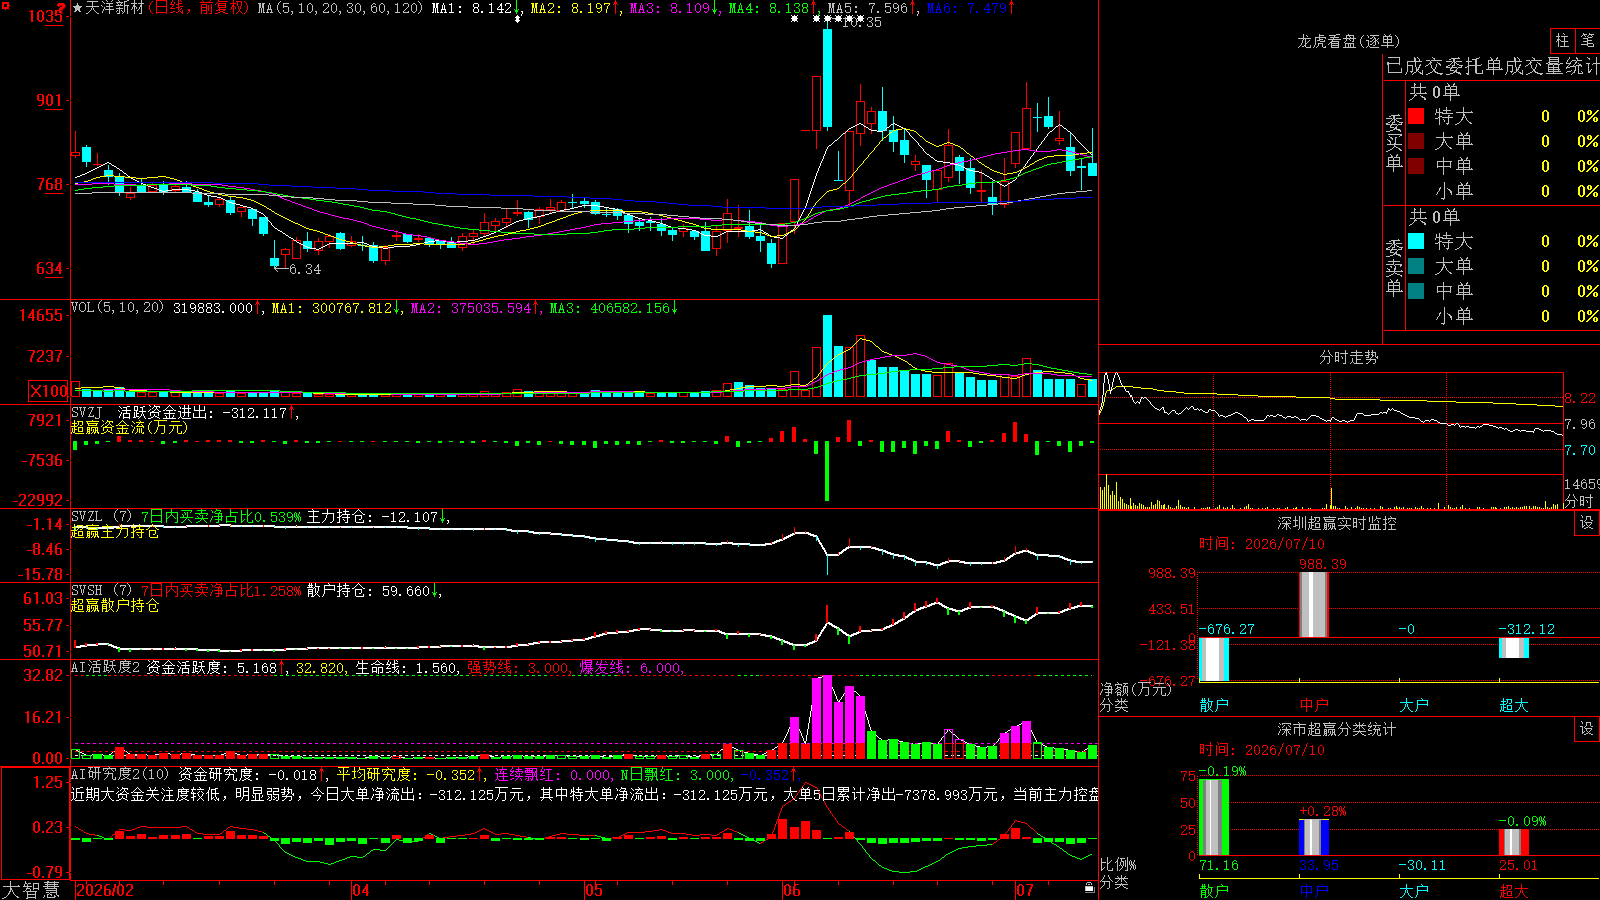Select the MA(5,10,20,30,60,120) indicator label
Screen dimensions: 1600x900
click(x=341, y=8)
